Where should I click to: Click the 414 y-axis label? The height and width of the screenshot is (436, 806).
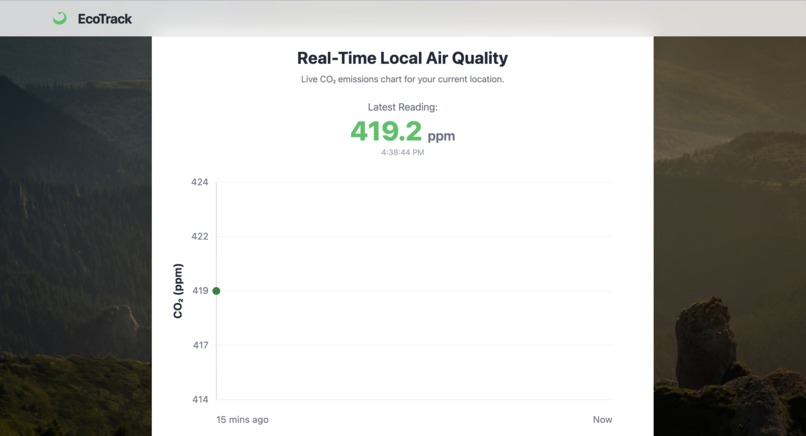point(200,399)
